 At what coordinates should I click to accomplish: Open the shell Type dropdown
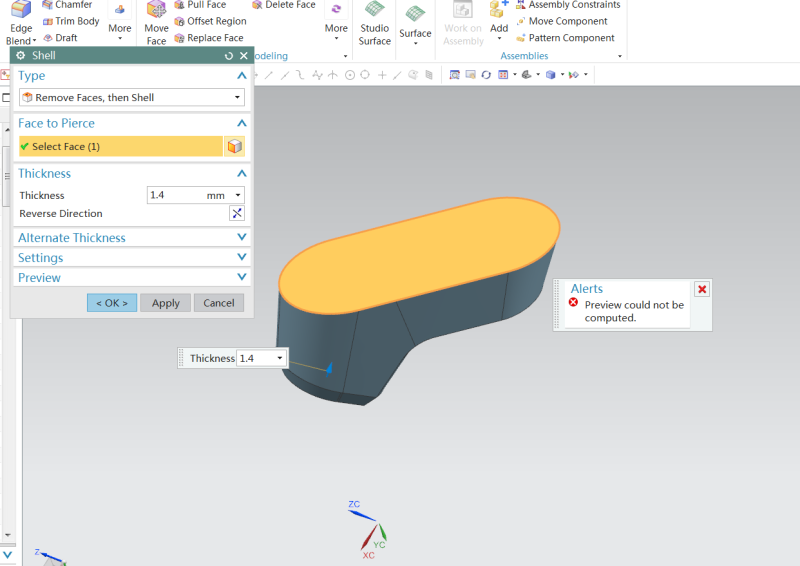(132, 97)
